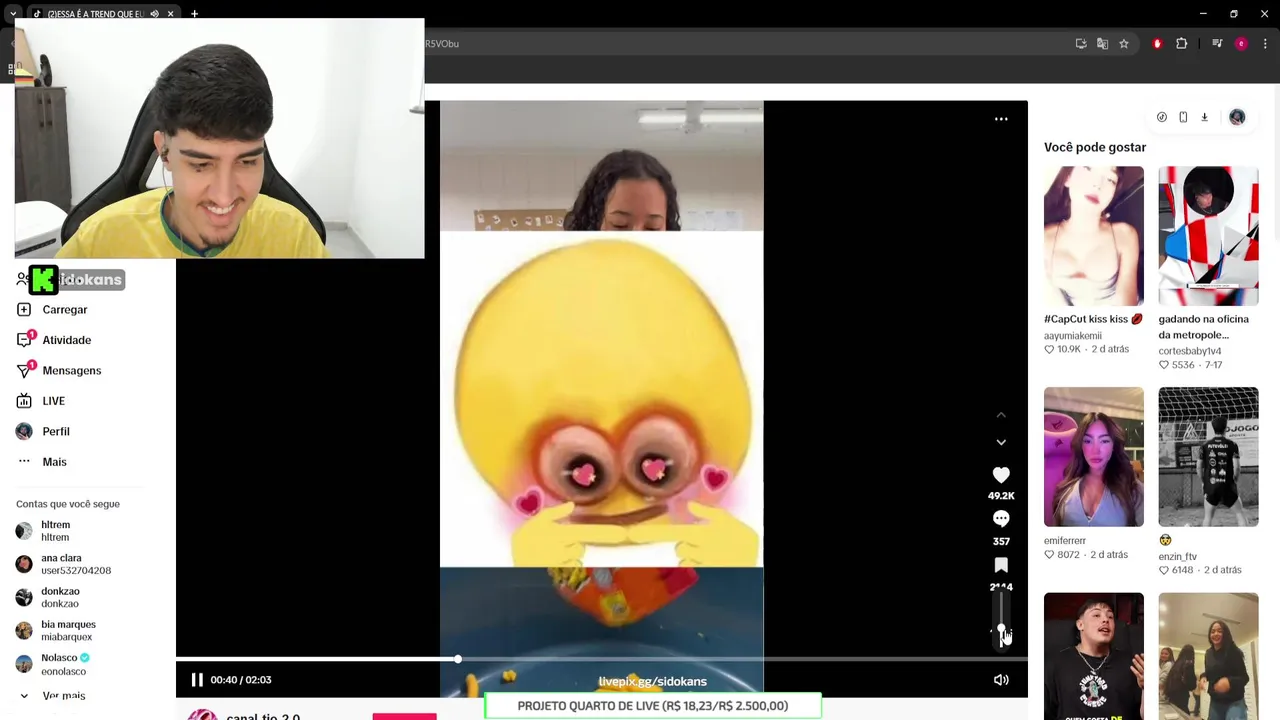Screen dimensions: 1280x720
Task: Open Mensagens in the sidebar
Action: 72,371
